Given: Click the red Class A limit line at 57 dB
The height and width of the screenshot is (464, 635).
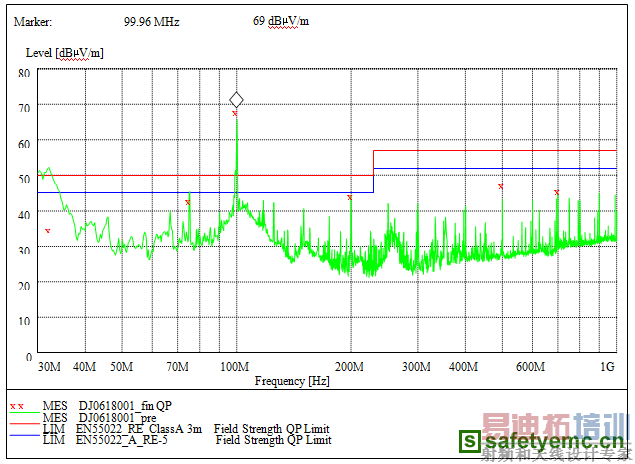Looking at the screenshot, I should pos(495,151).
